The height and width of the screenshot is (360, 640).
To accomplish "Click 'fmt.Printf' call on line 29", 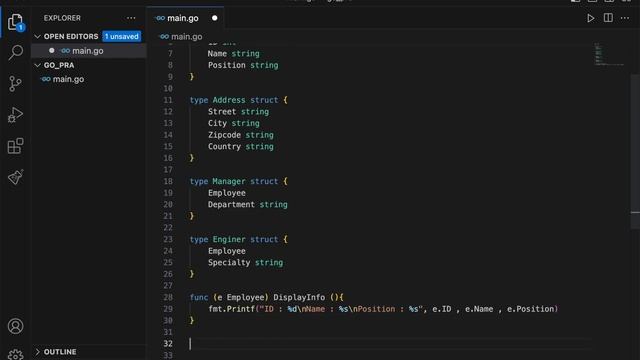I will [x=231, y=309].
